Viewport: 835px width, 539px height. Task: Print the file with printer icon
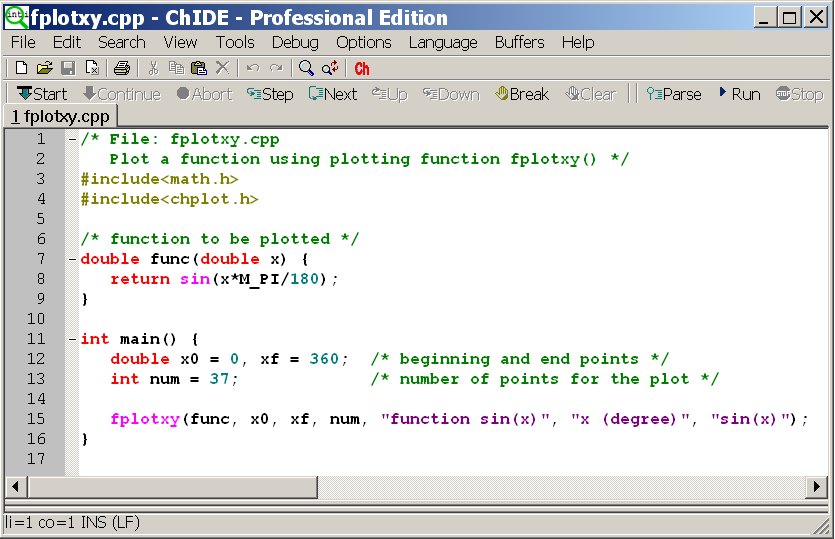click(x=122, y=68)
